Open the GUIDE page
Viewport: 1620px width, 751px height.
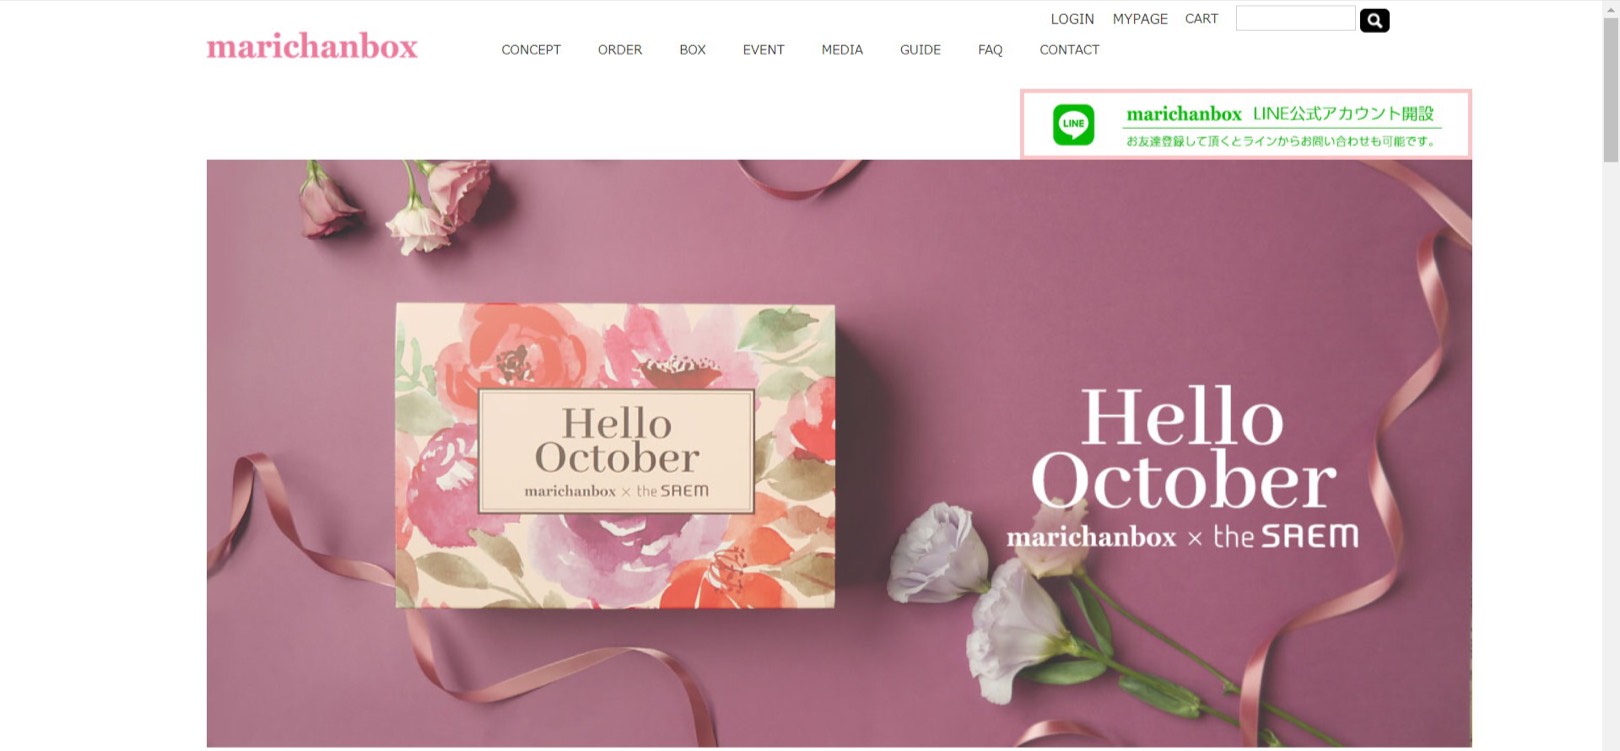(x=920, y=50)
